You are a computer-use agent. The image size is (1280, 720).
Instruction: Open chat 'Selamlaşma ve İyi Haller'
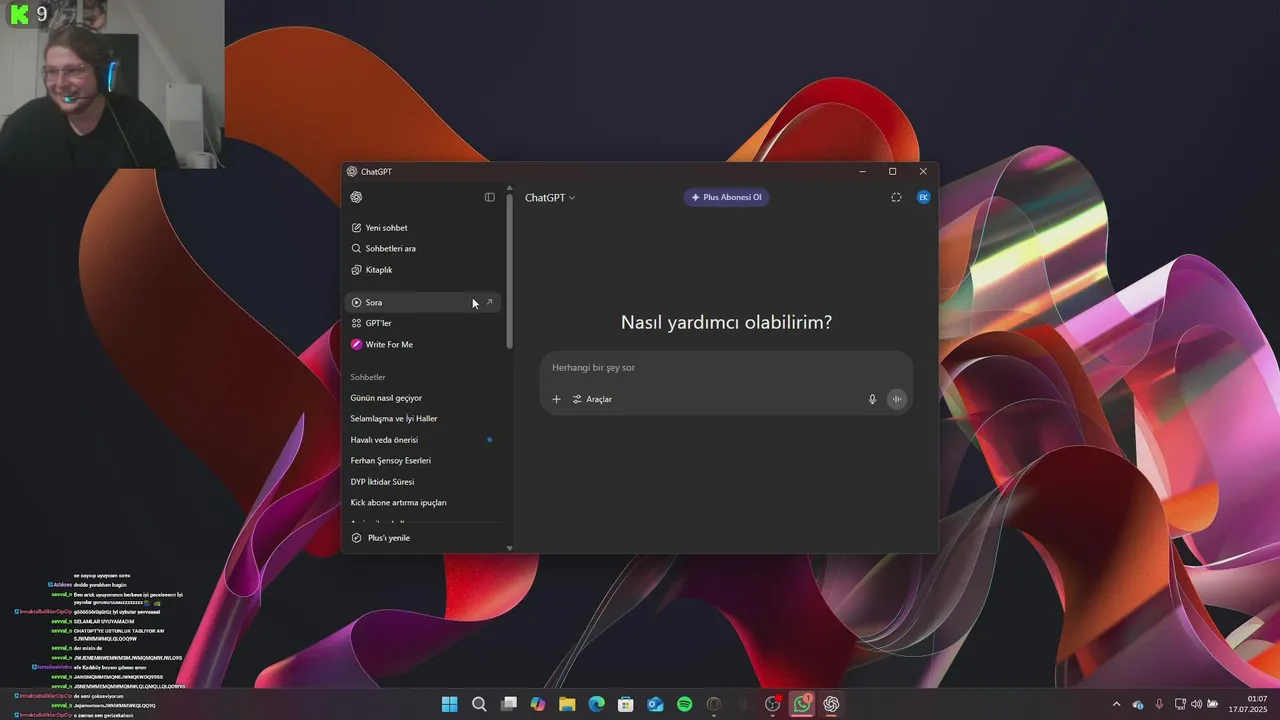[423, 419]
